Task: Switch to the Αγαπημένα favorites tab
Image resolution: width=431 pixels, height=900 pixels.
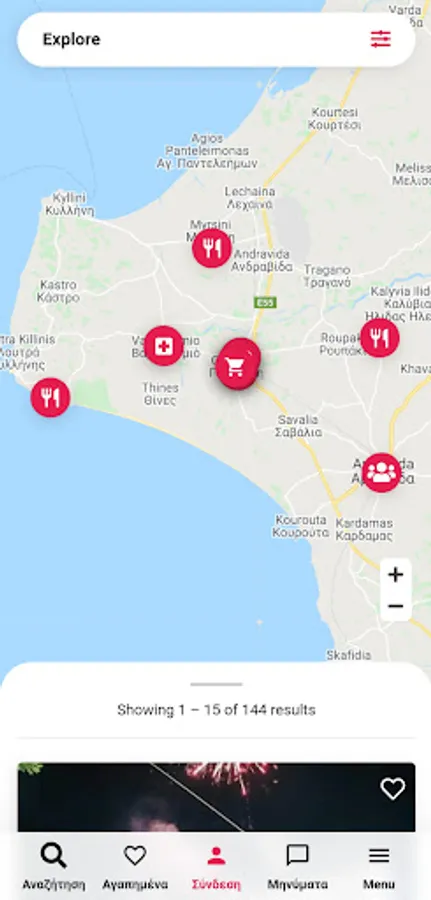Action: tap(135, 866)
